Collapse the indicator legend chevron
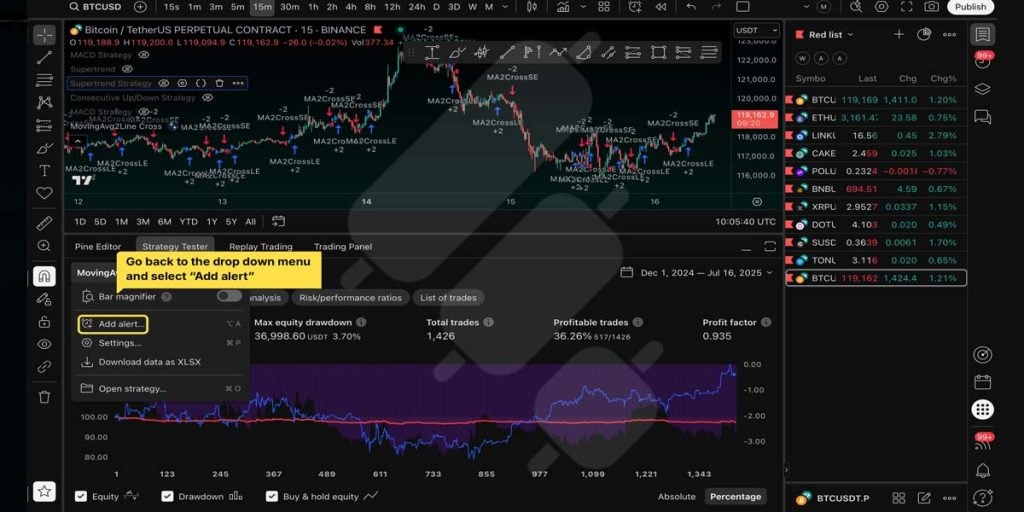1024x512 pixels. click(x=77, y=141)
